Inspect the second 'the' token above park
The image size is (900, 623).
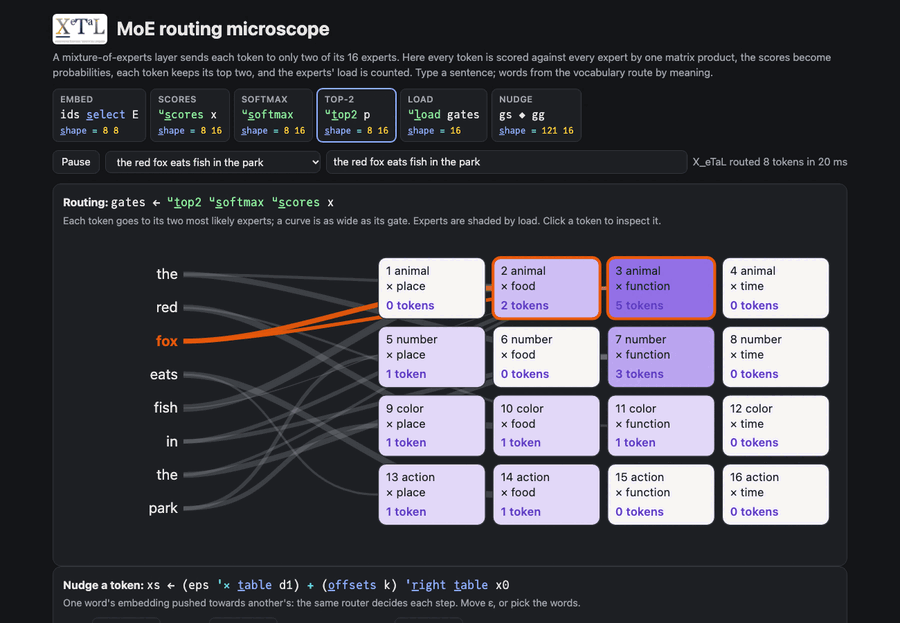167,475
